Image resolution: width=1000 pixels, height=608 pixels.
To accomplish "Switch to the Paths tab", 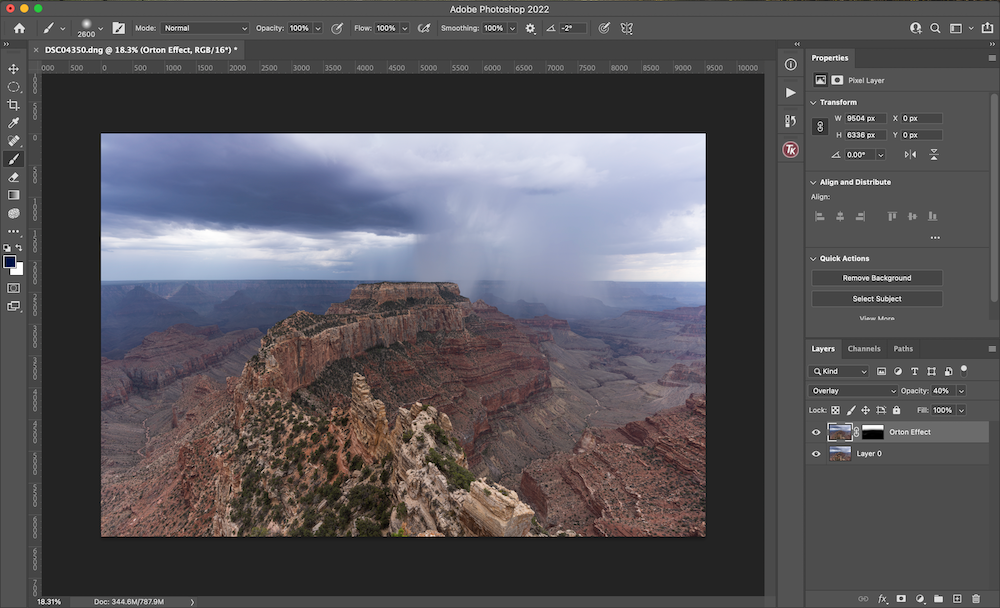I will click(903, 349).
